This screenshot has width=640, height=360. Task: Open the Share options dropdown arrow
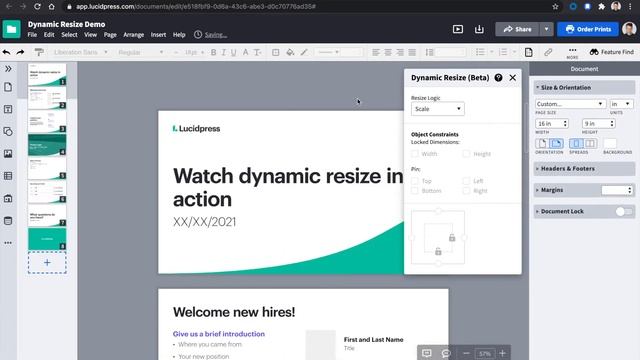[x=546, y=29]
